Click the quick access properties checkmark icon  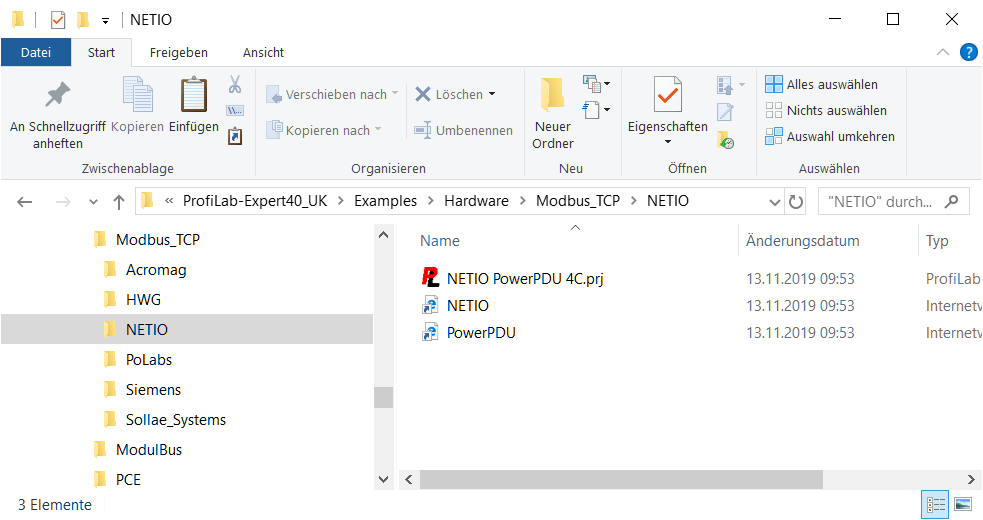(x=58, y=20)
